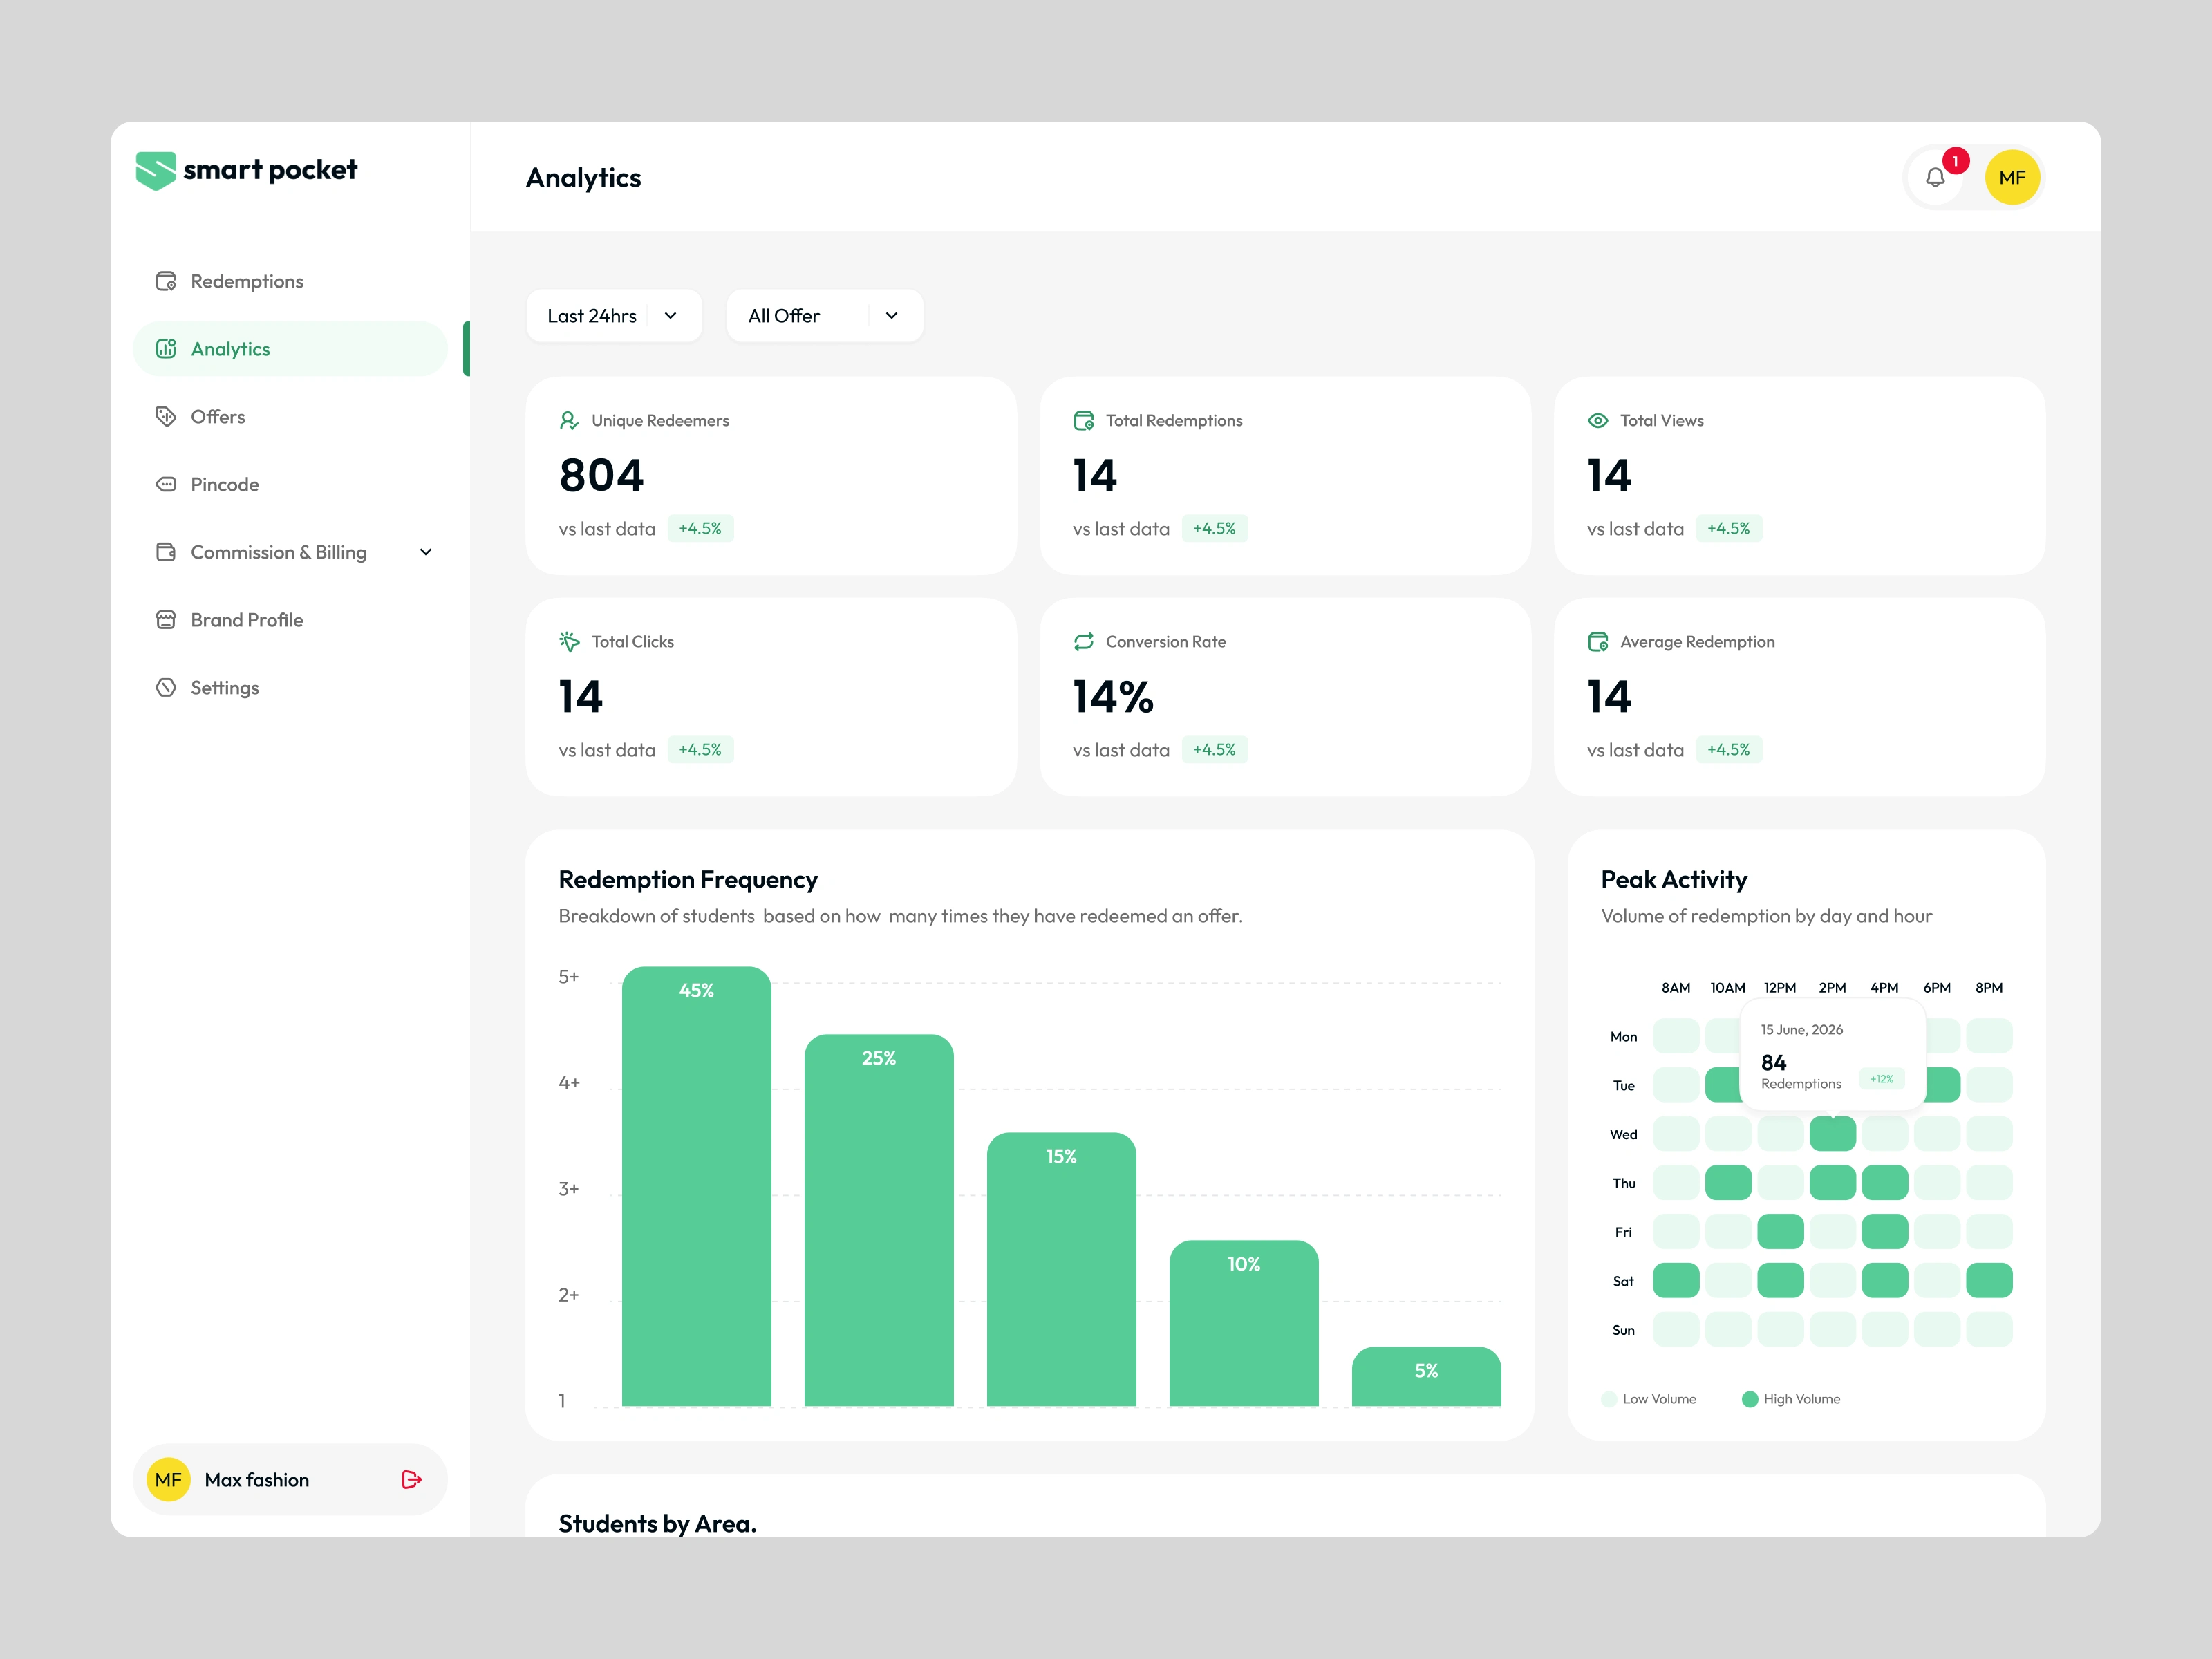
Task: Click the Max fashion account button
Action: tap(290, 1479)
